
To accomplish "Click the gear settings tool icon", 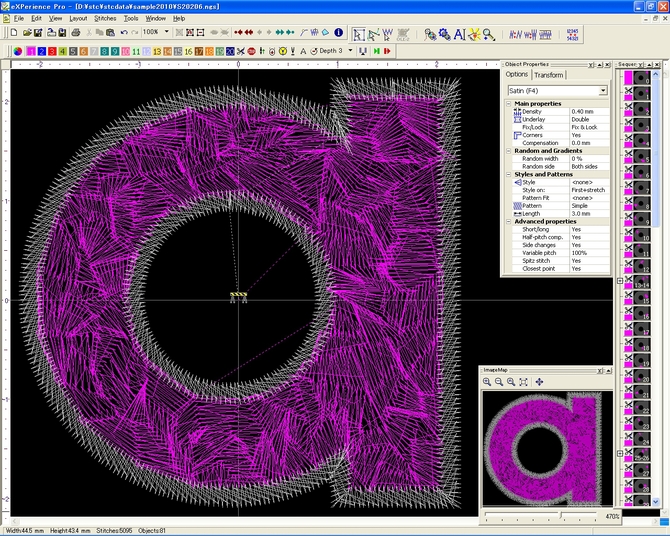I will (x=444, y=35).
